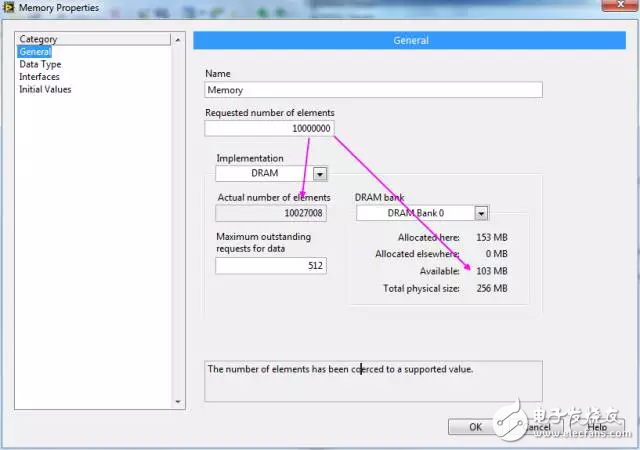Click the Category header label
The height and width of the screenshot is (450, 640).
pos(39,40)
